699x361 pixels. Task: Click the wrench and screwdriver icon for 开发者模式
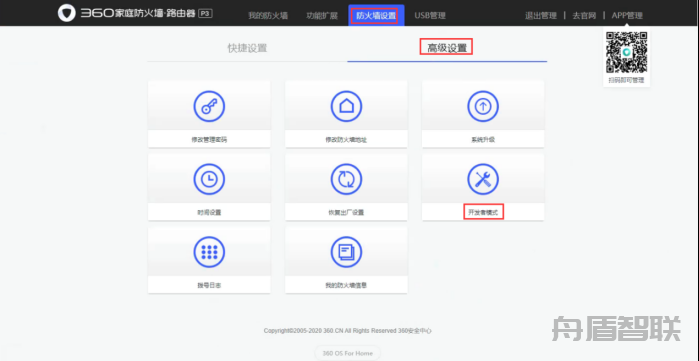pyautogui.click(x=483, y=179)
